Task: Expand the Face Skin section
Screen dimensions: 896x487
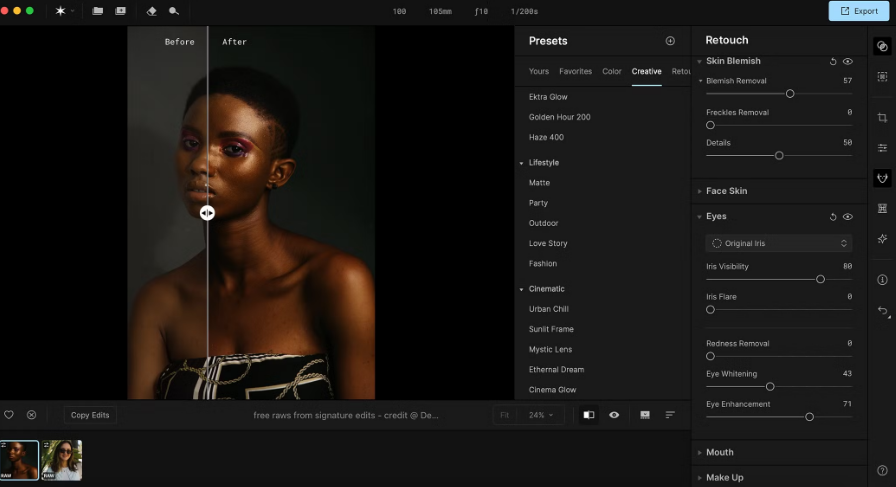Action: point(699,191)
